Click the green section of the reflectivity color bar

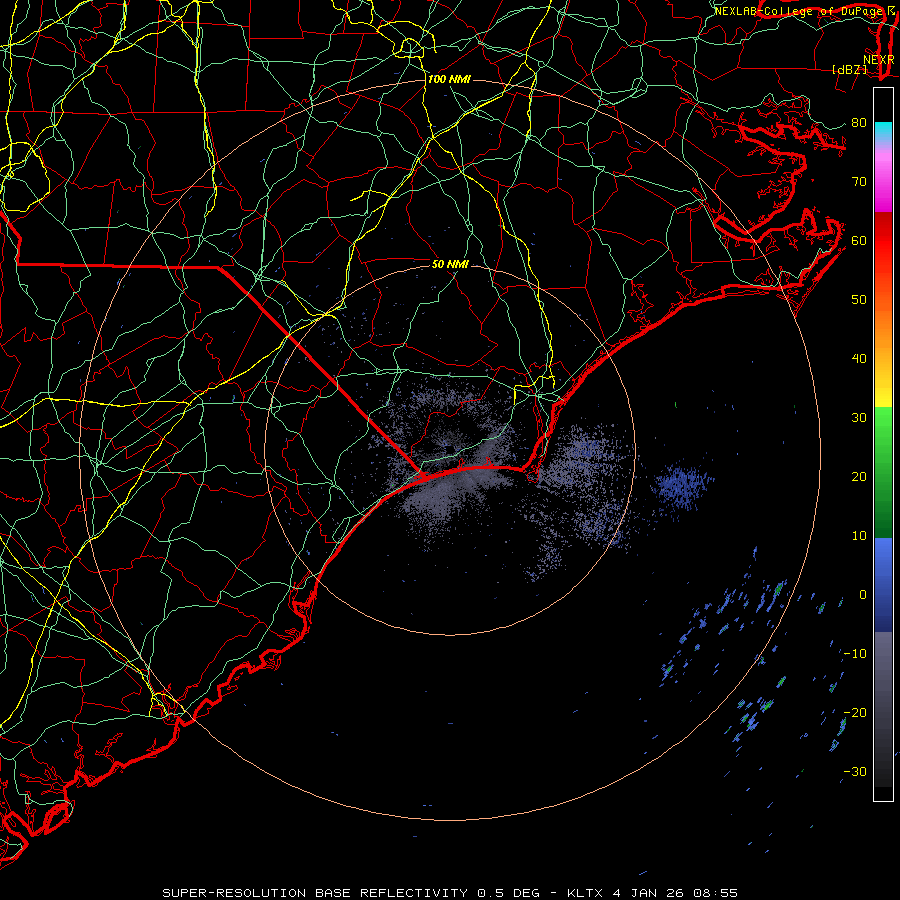[x=883, y=472]
